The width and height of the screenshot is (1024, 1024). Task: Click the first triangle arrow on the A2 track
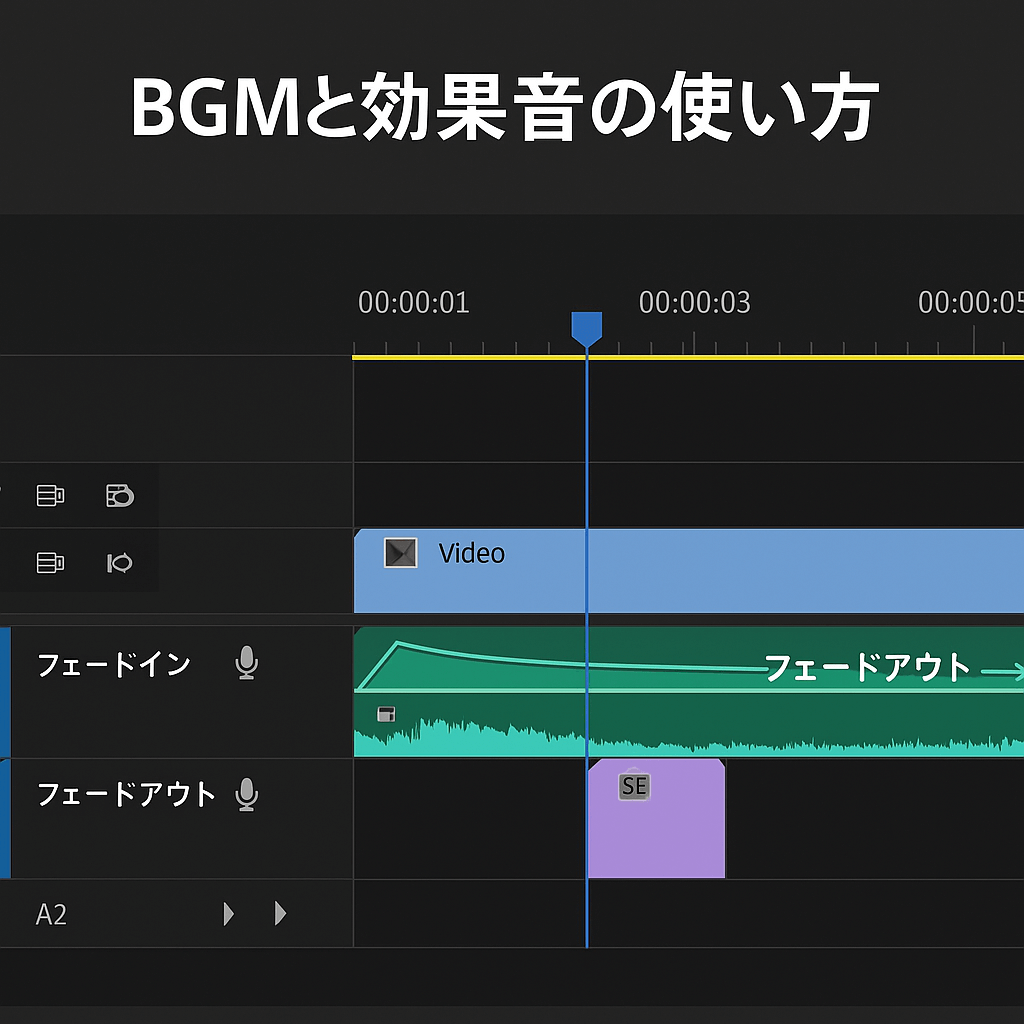tap(228, 914)
